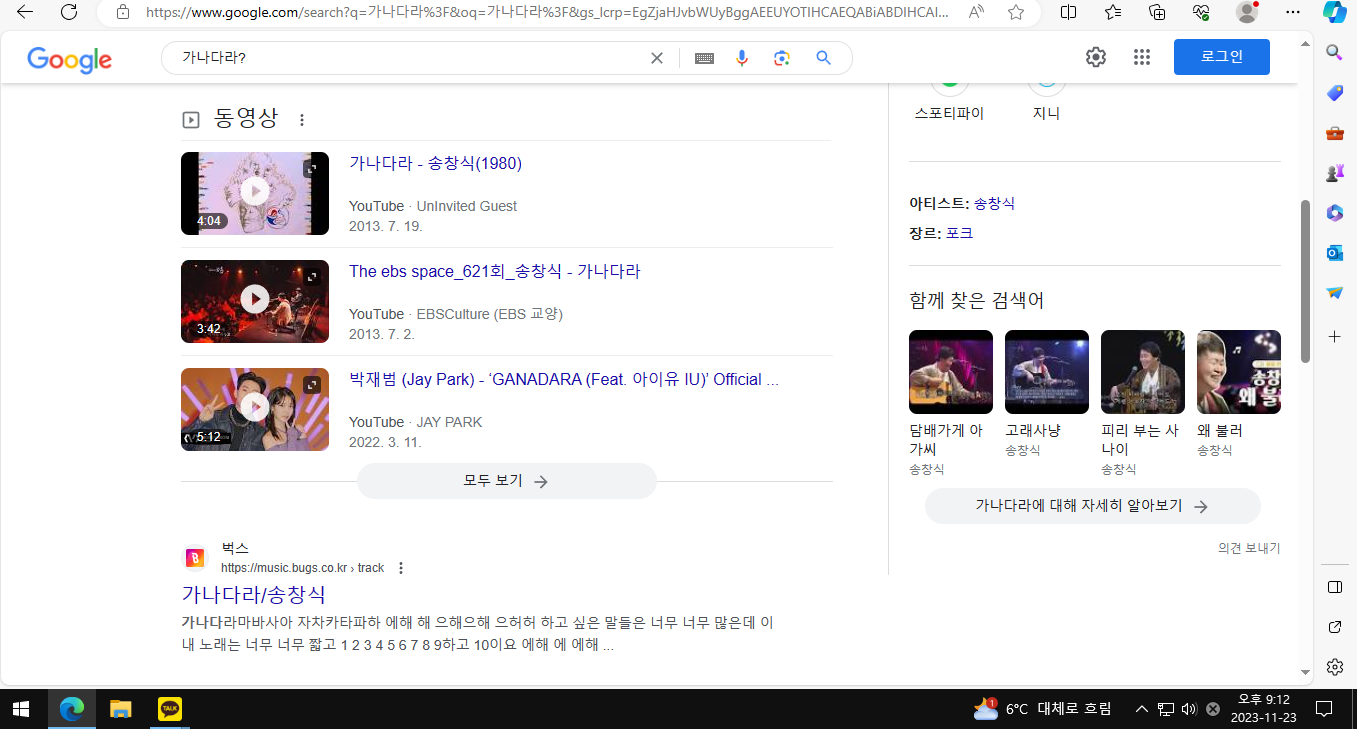Screen dimensions: 1357x729
Task: Open the 가나다라 - 송창식(1980) video title
Action: pyautogui.click(x=435, y=163)
